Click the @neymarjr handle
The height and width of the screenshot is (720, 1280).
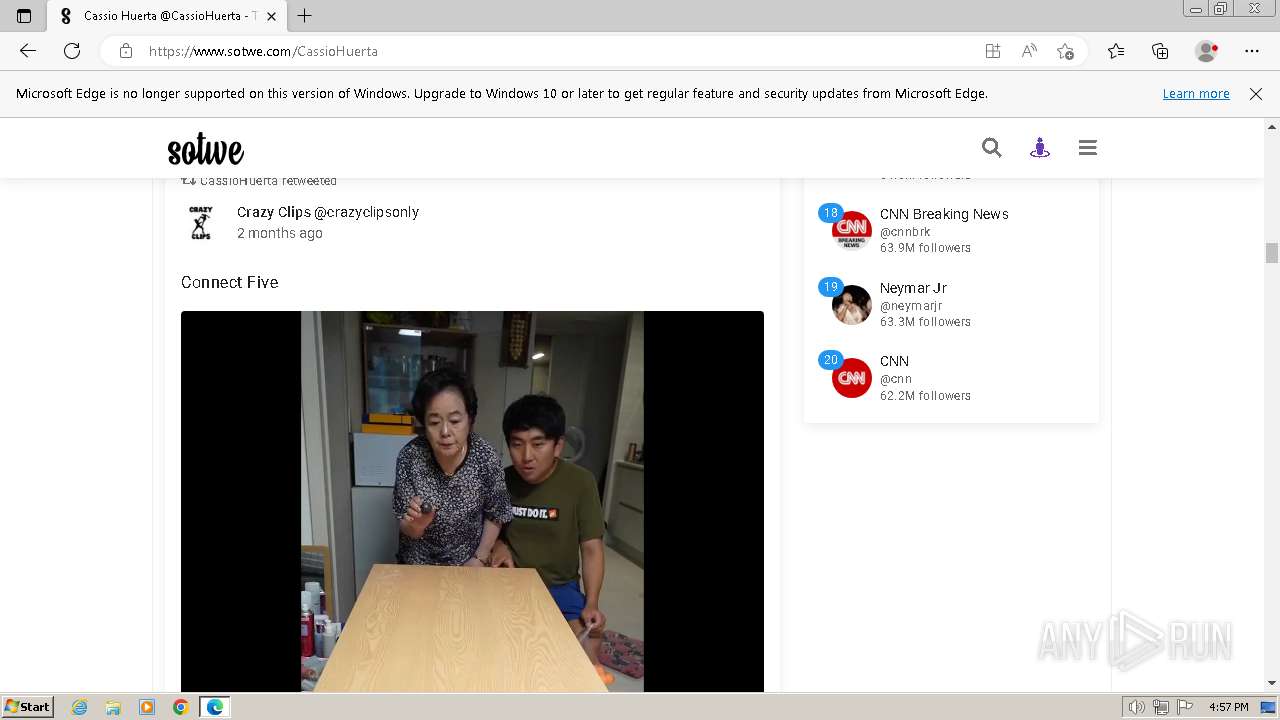coord(911,306)
